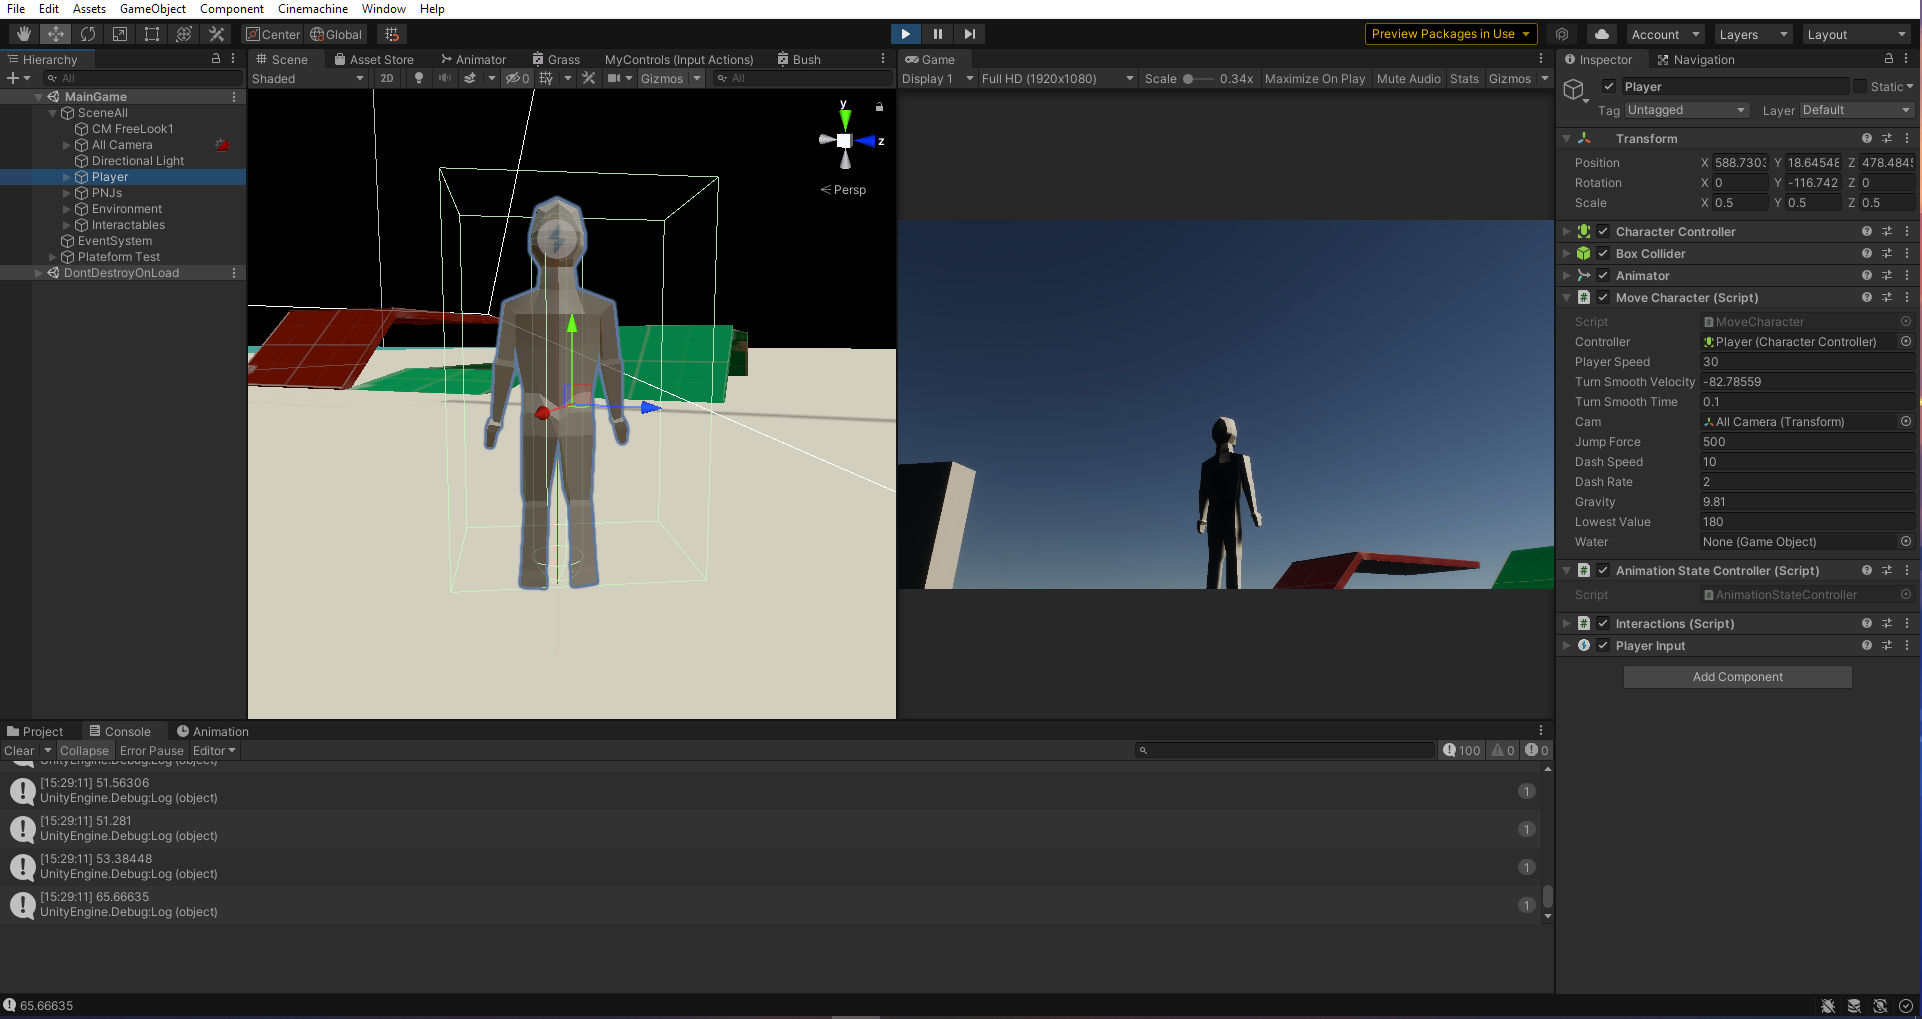Collapse the Transform component foldout

(x=1567, y=138)
